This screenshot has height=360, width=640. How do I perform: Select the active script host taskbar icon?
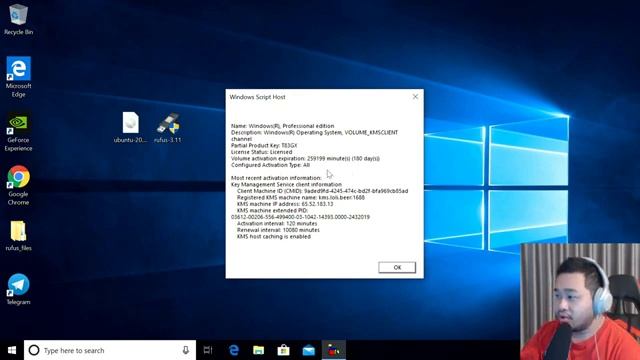[x=334, y=350]
